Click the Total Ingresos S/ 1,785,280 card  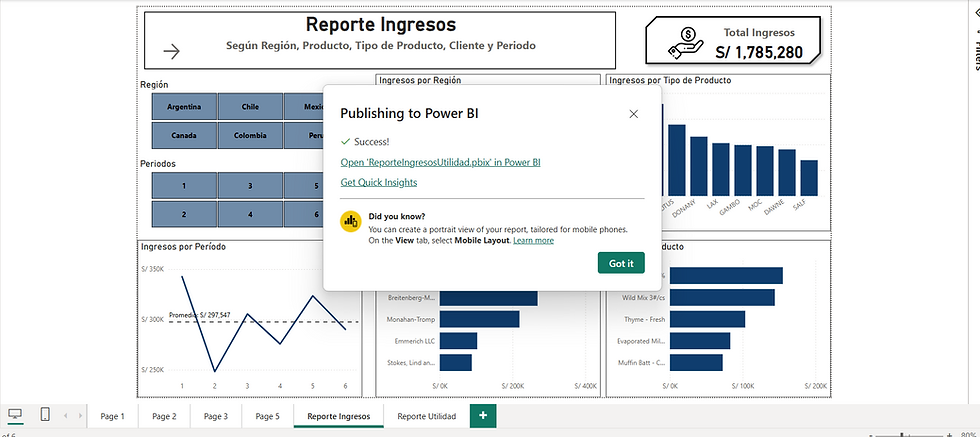tap(732, 41)
